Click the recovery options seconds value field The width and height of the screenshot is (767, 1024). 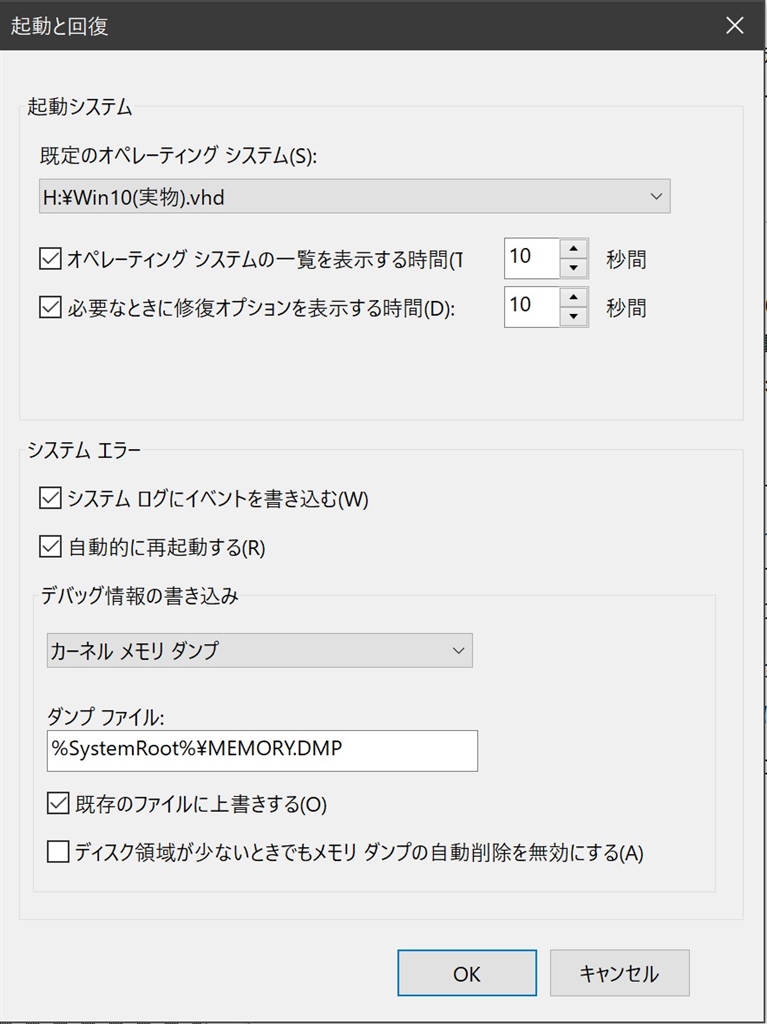click(x=530, y=306)
